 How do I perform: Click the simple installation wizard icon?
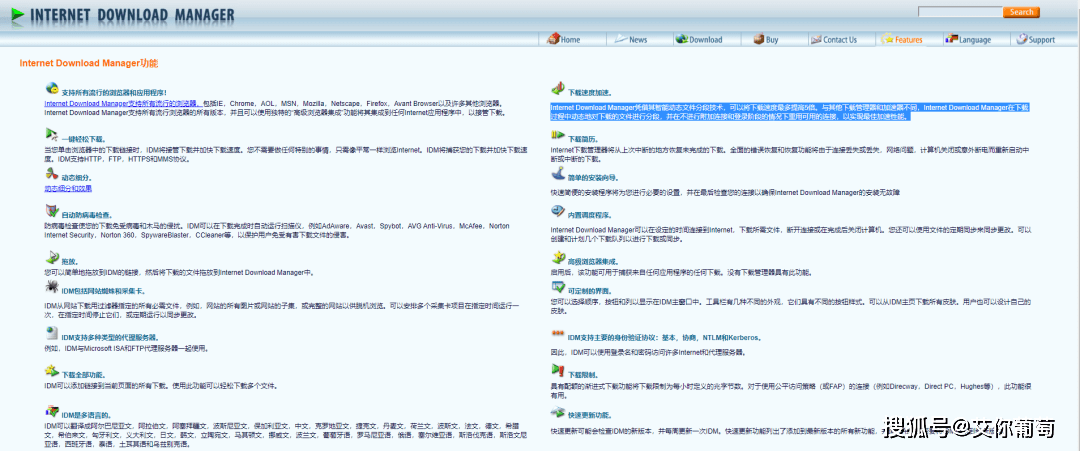[x=557, y=175]
